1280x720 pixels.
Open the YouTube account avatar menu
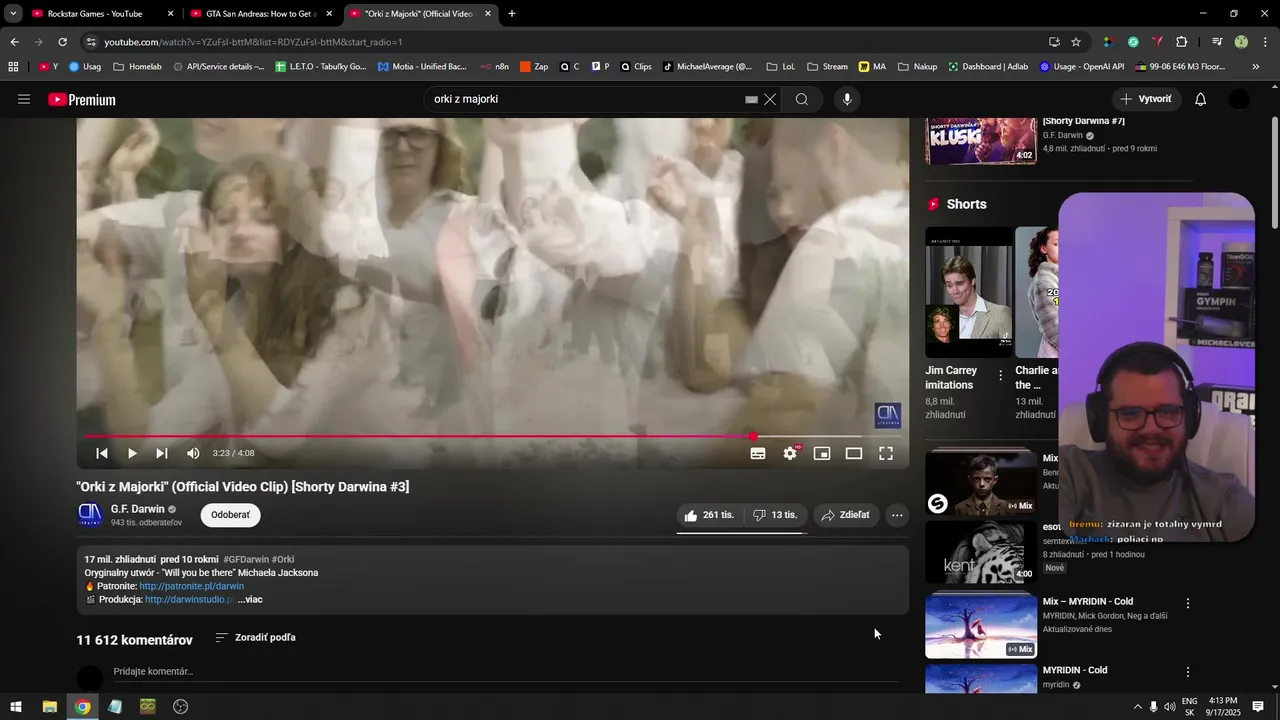tap(1239, 99)
